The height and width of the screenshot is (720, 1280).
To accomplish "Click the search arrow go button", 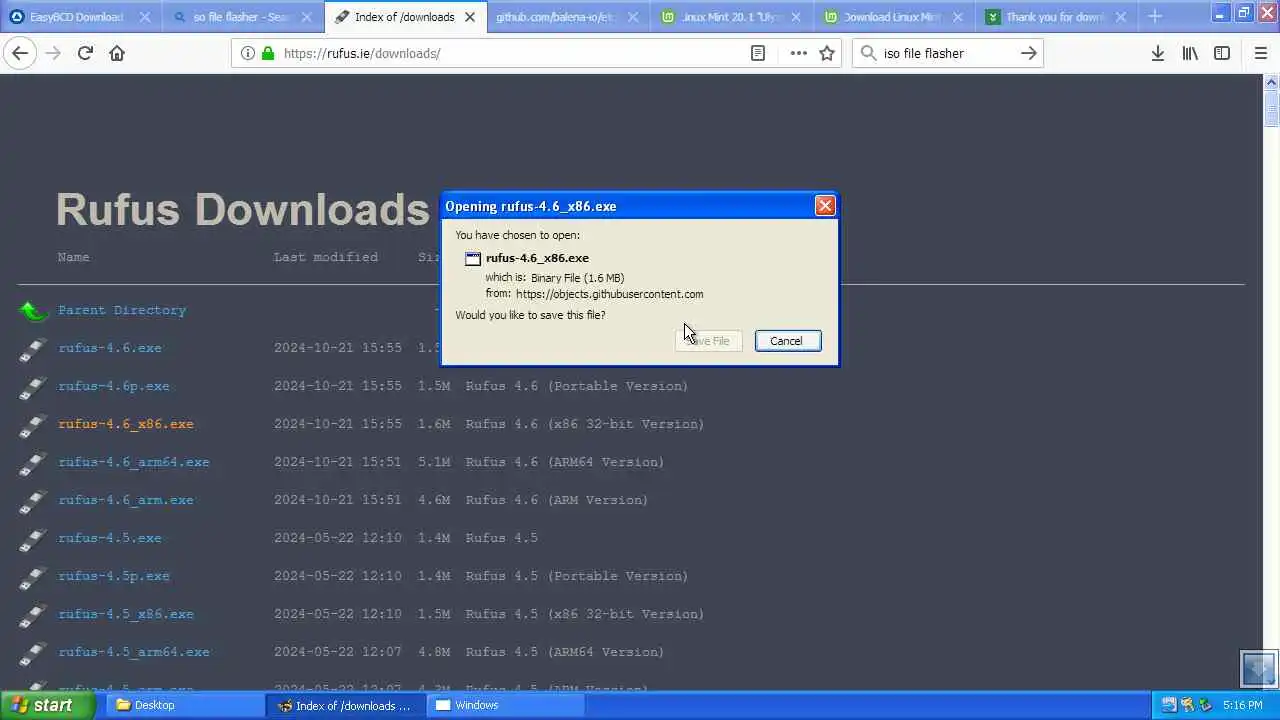I will tap(1028, 53).
